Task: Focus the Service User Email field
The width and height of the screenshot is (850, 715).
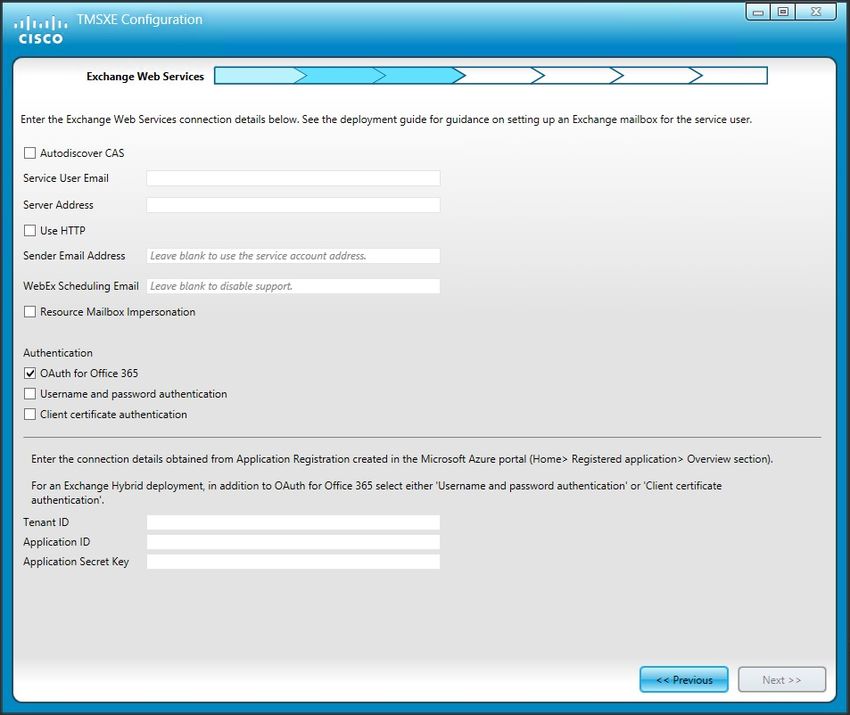Action: [x=293, y=178]
